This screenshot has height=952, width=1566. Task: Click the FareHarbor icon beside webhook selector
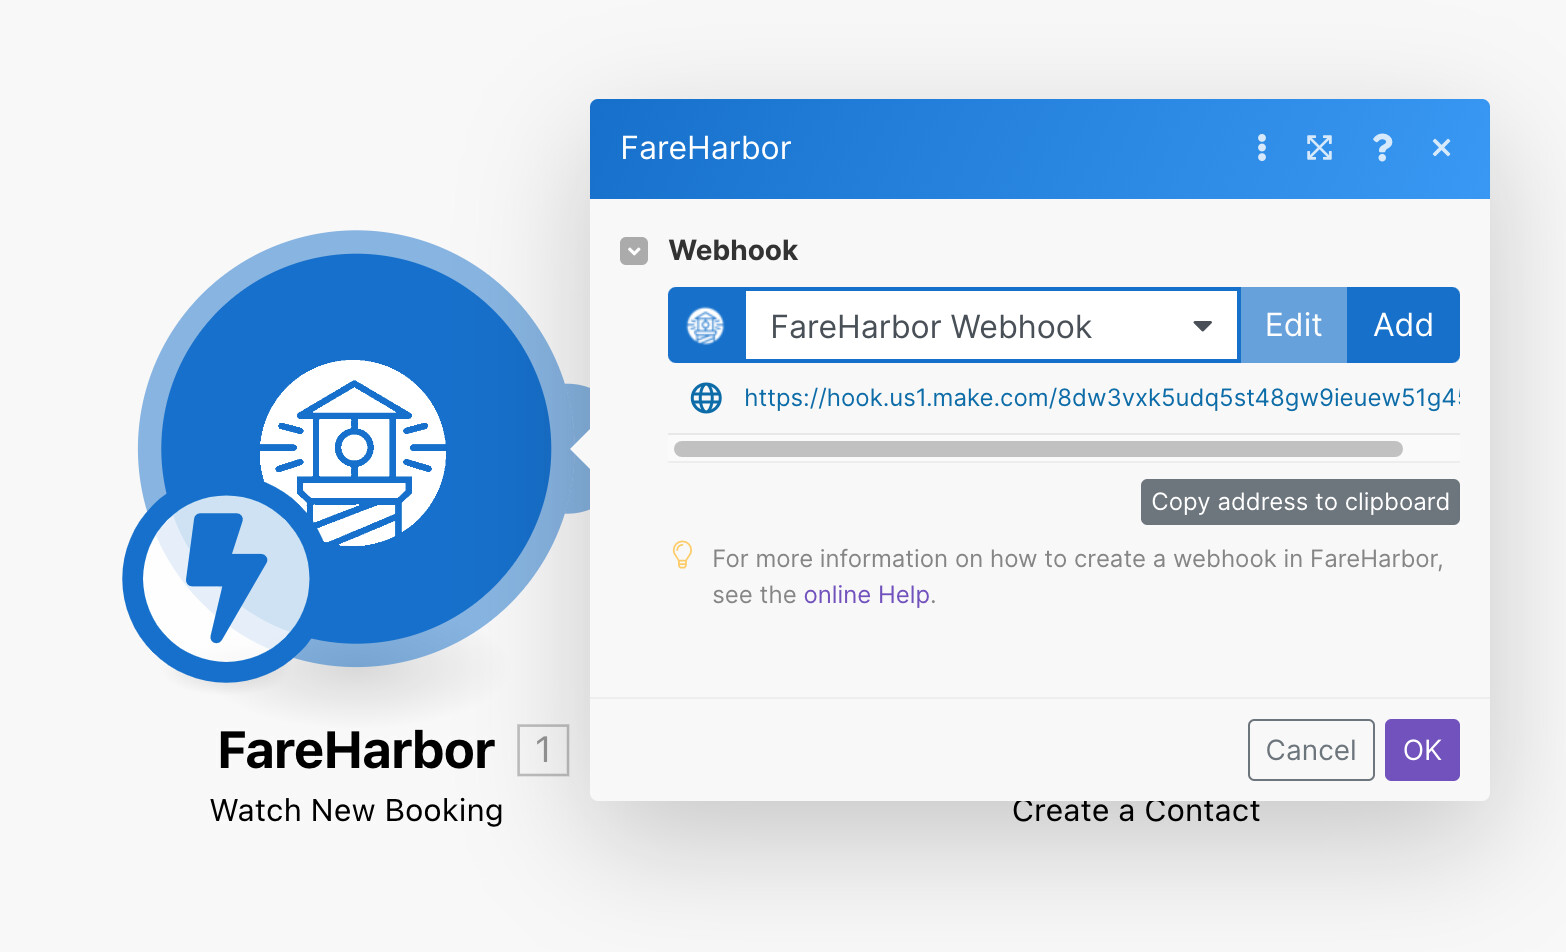tap(706, 326)
